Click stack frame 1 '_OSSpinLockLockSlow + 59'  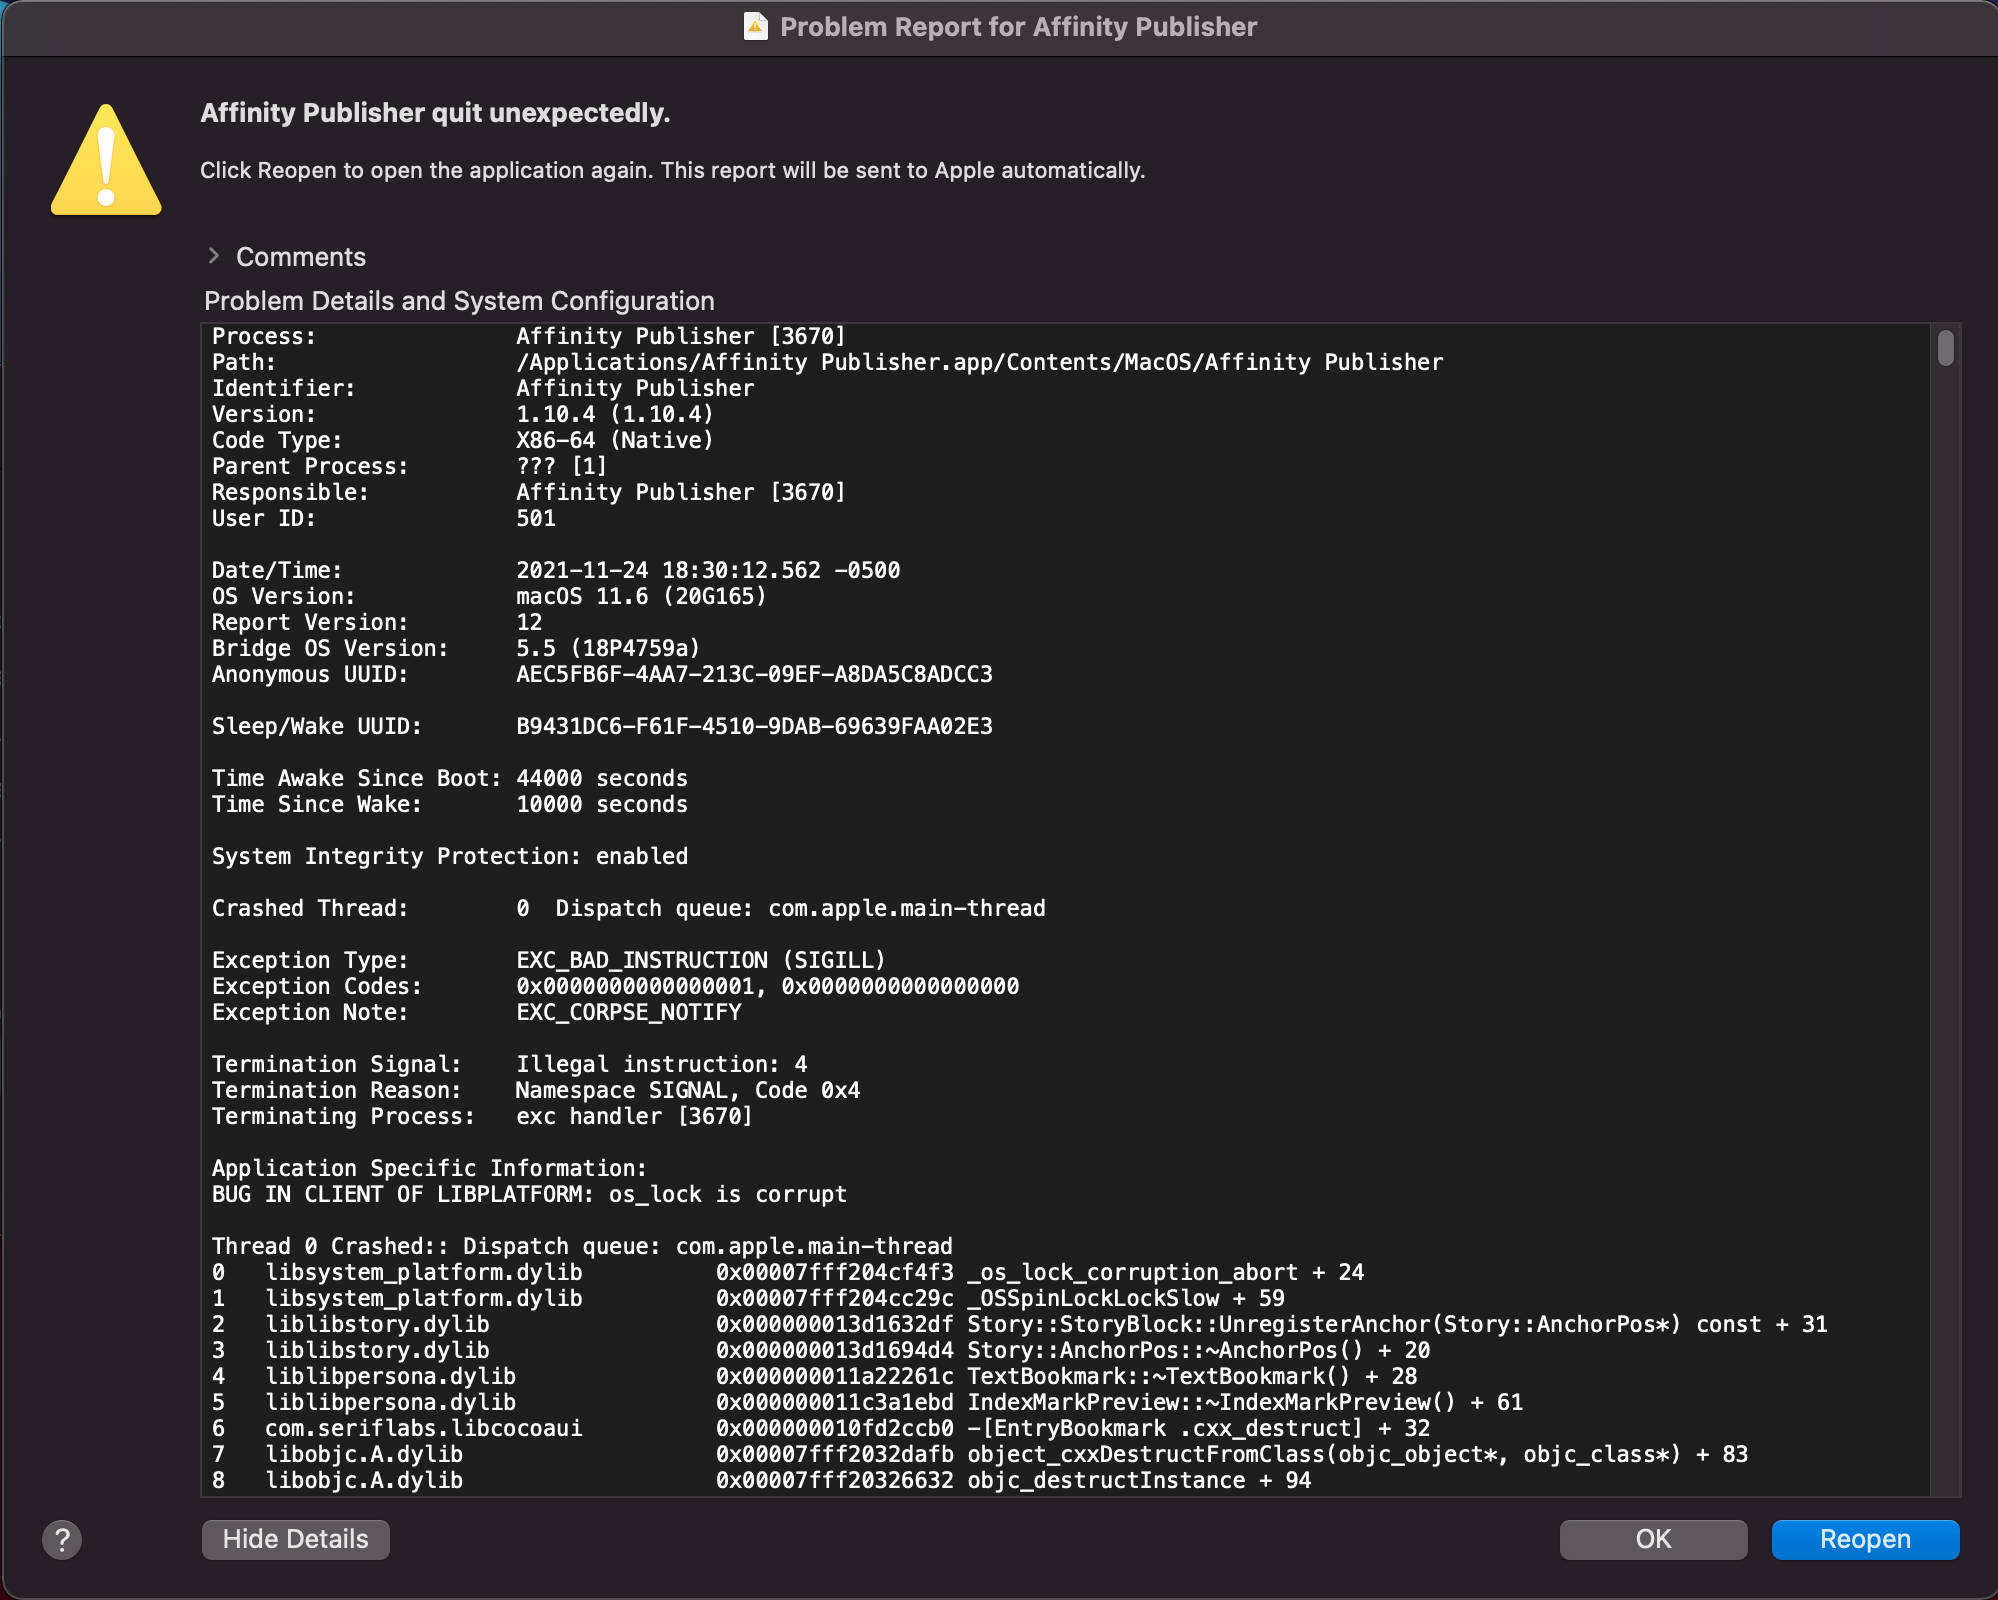pos(749,1298)
